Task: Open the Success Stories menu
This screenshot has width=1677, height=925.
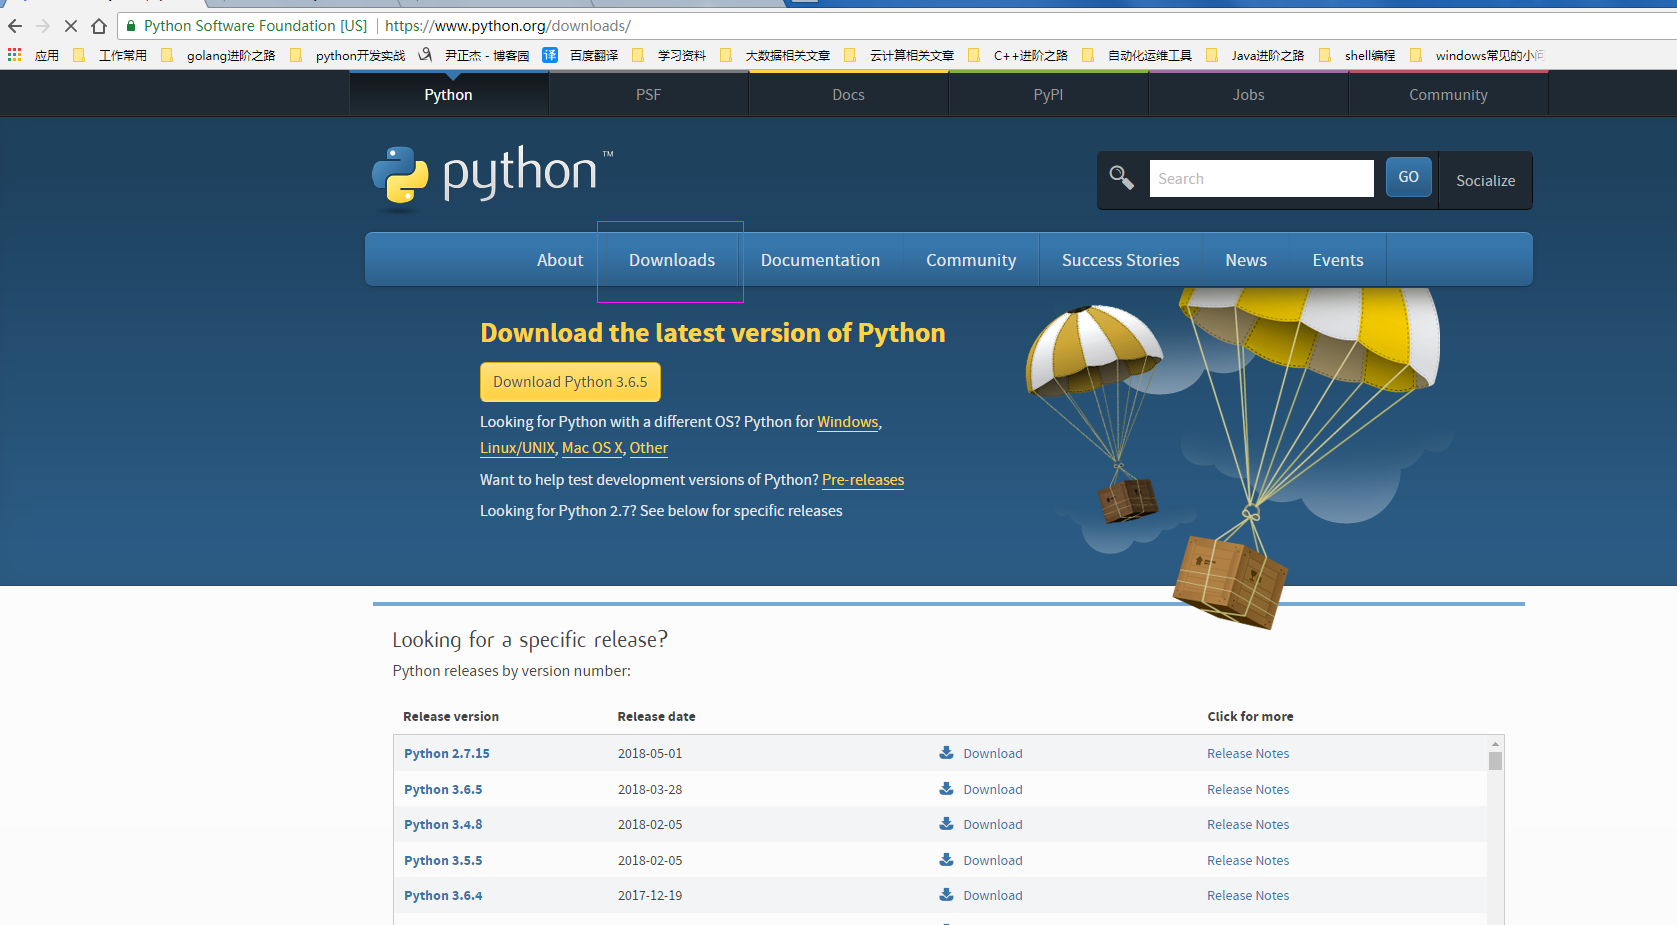Action: coord(1121,260)
